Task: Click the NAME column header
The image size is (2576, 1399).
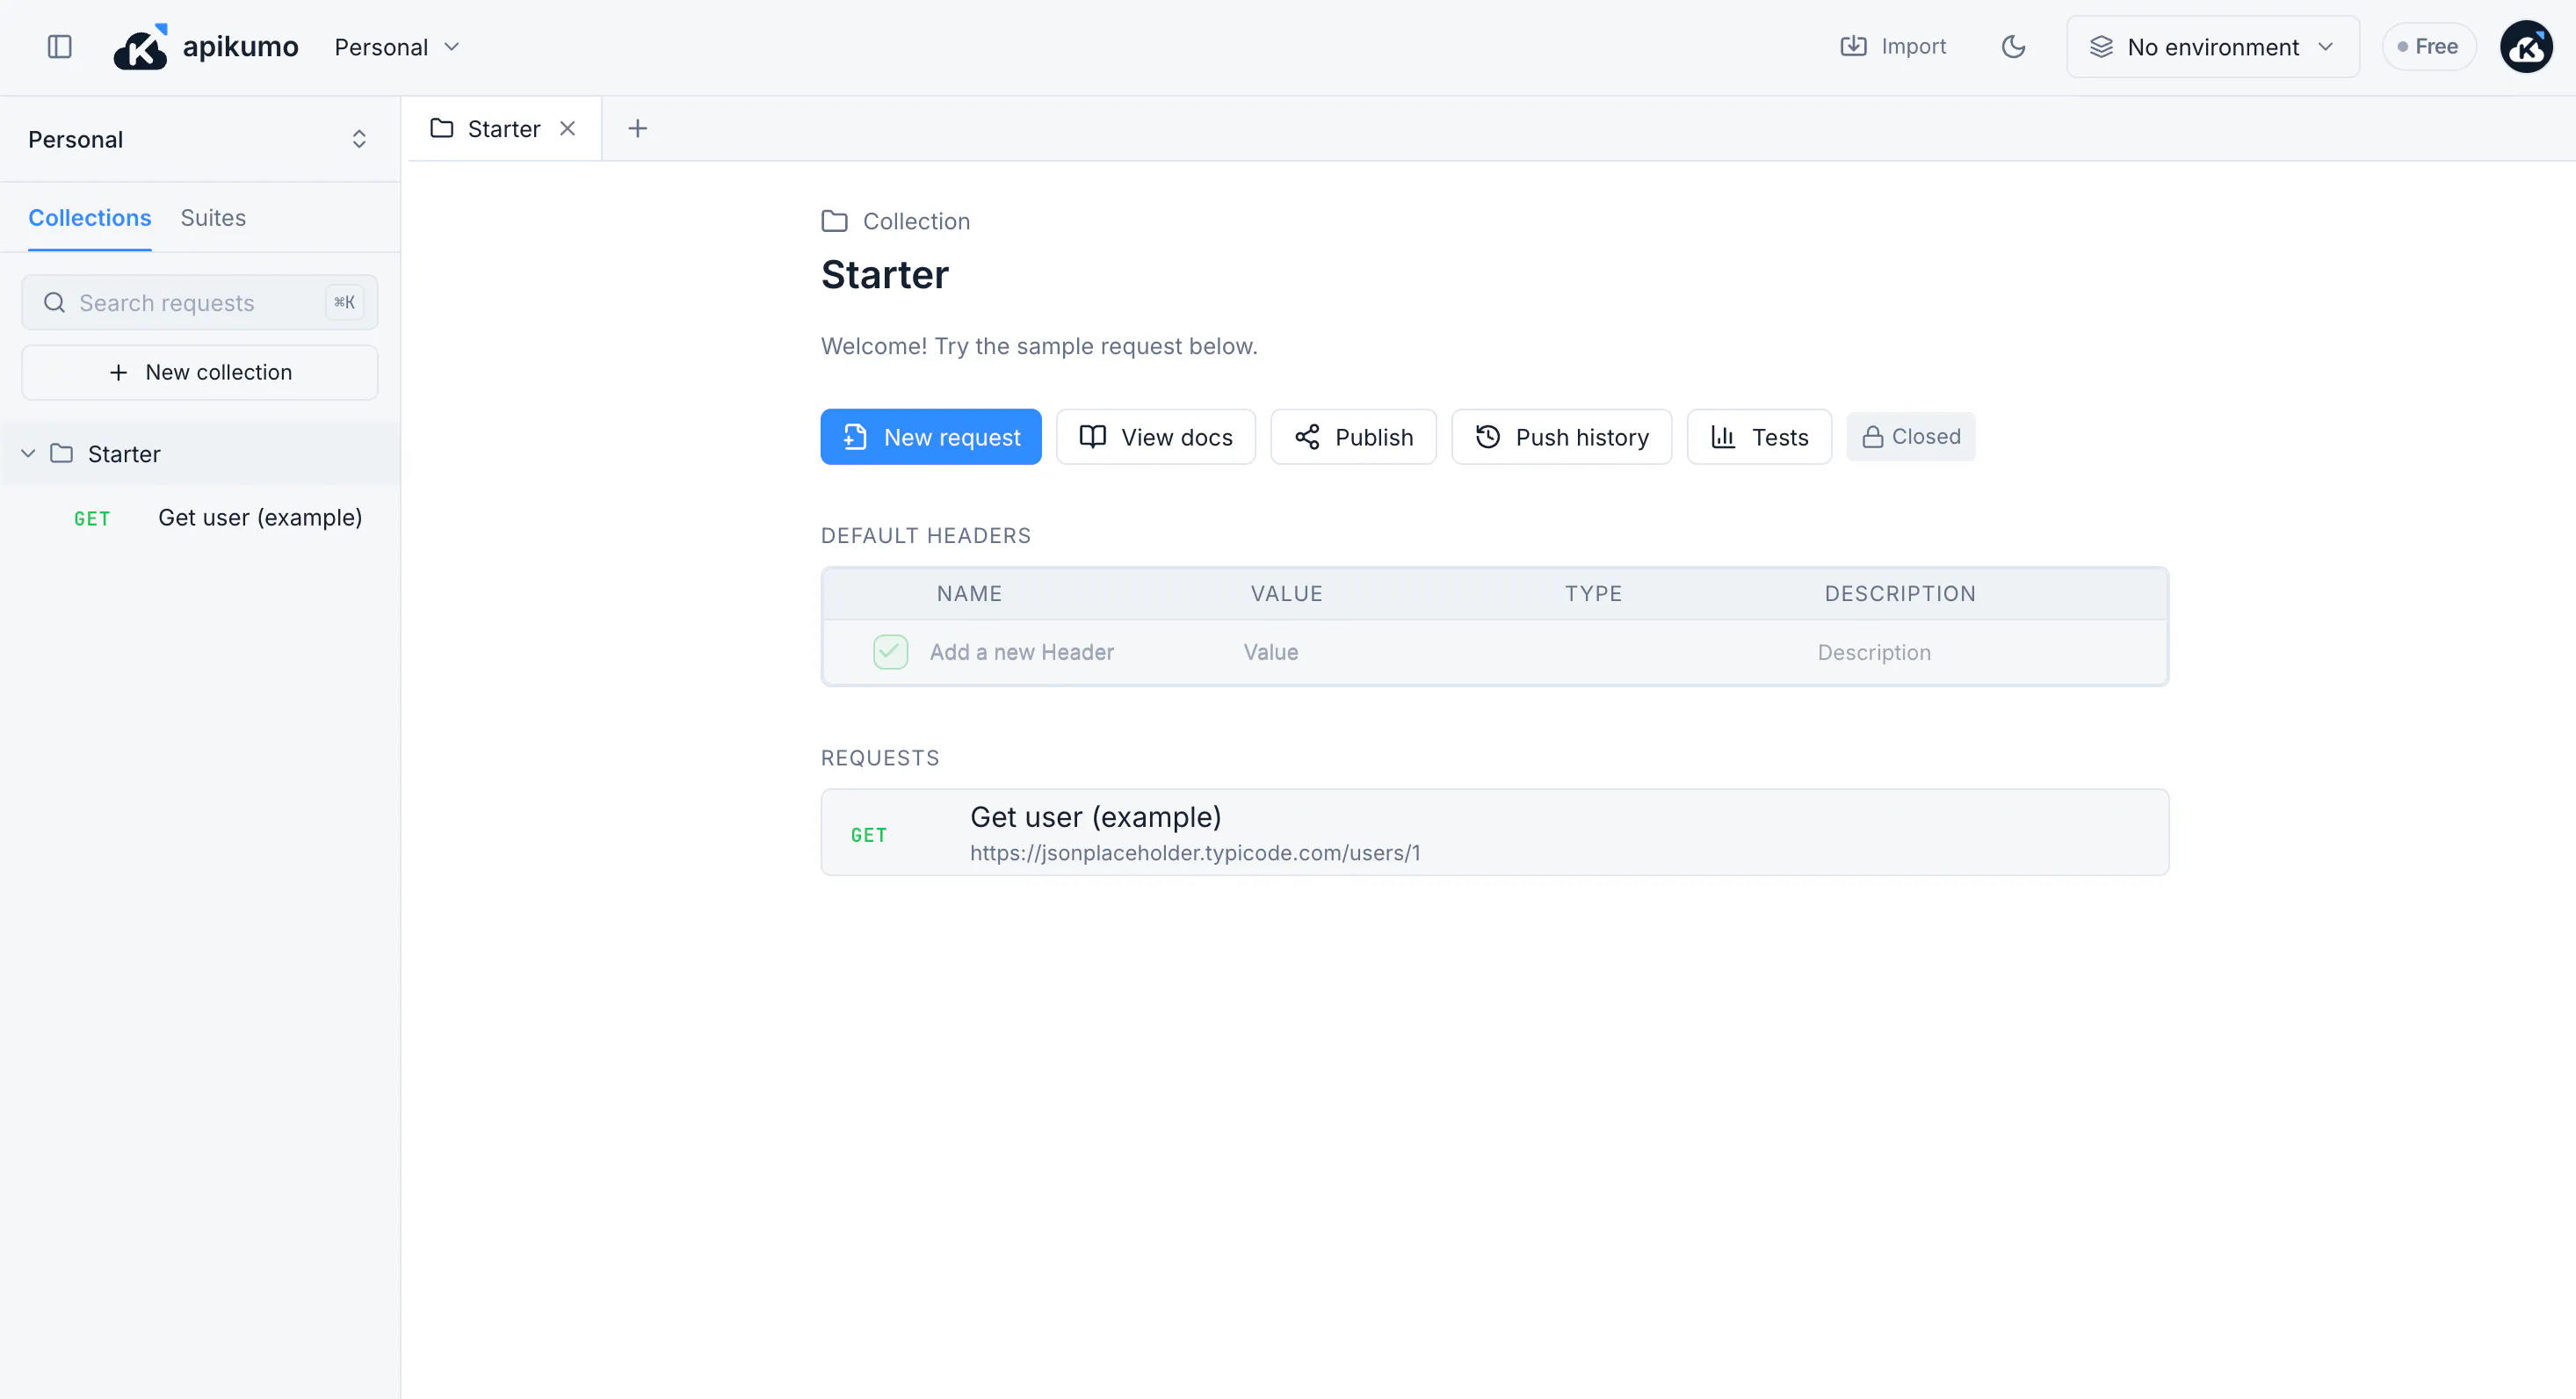Action: pos(969,594)
